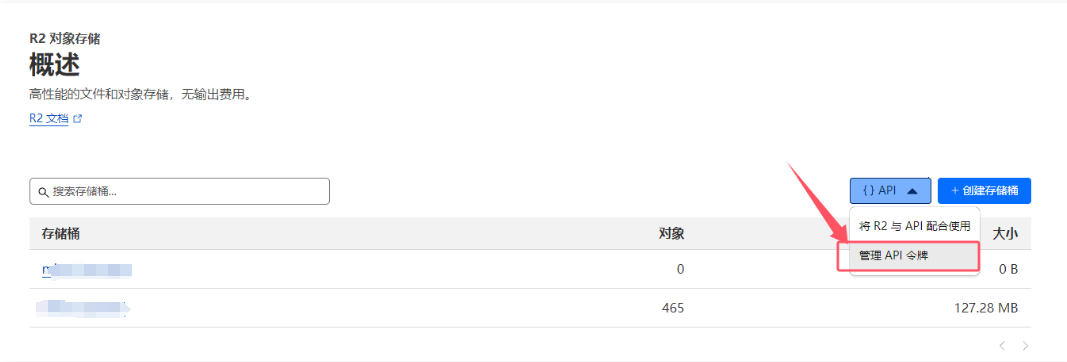Viewport: 1067px width, 362px height.
Task: Click the 大小 column header
Action: (1005, 233)
